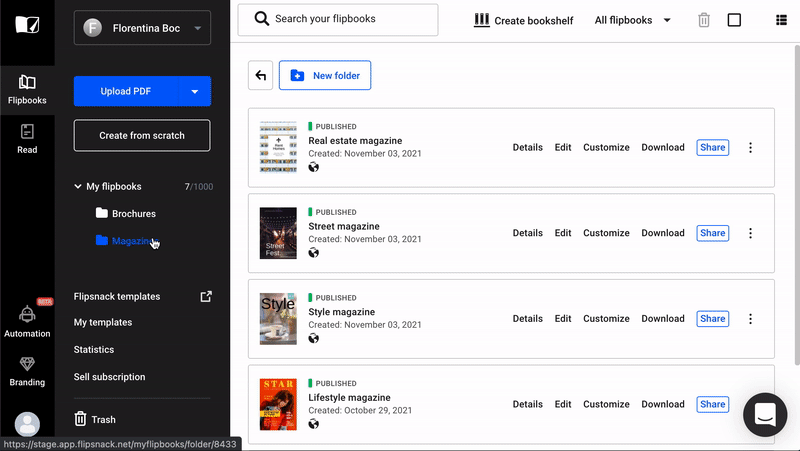
Task: Open the Automation sidebar section
Action: point(27,322)
